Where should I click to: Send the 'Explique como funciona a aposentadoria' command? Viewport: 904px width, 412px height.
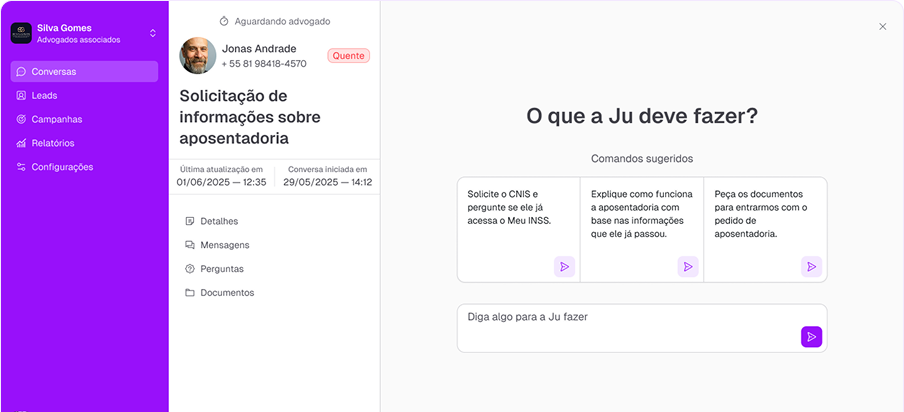pyautogui.click(x=688, y=267)
